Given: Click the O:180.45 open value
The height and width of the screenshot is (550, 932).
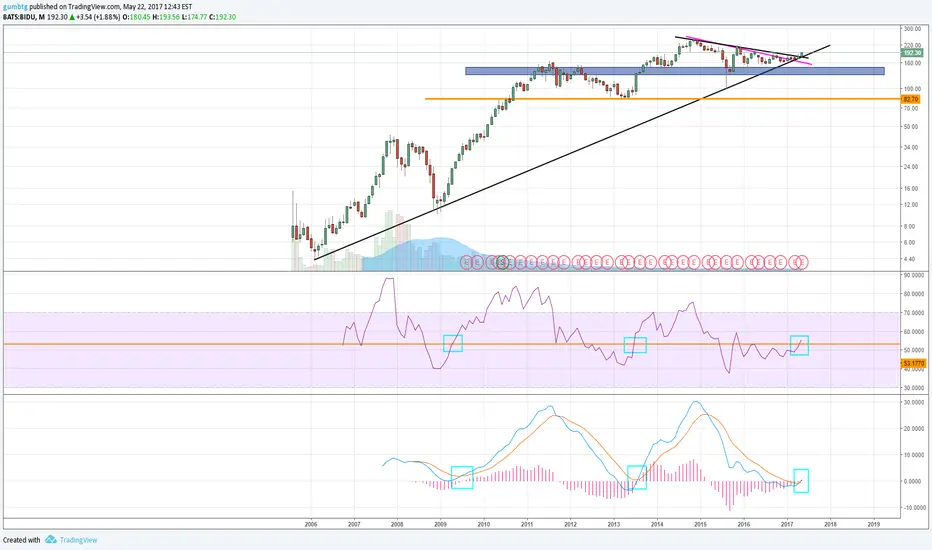Looking at the screenshot, I should coord(136,17).
